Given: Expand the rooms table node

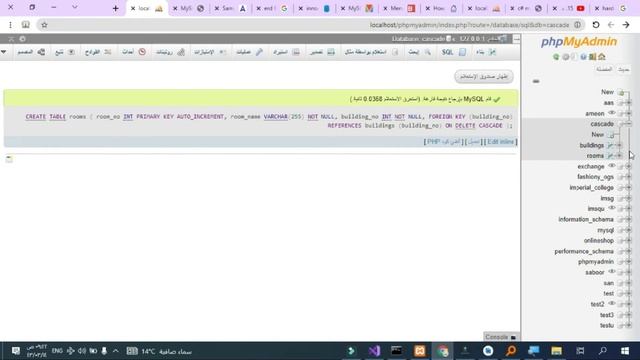Looking at the screenshot, I should coord(619,156).
